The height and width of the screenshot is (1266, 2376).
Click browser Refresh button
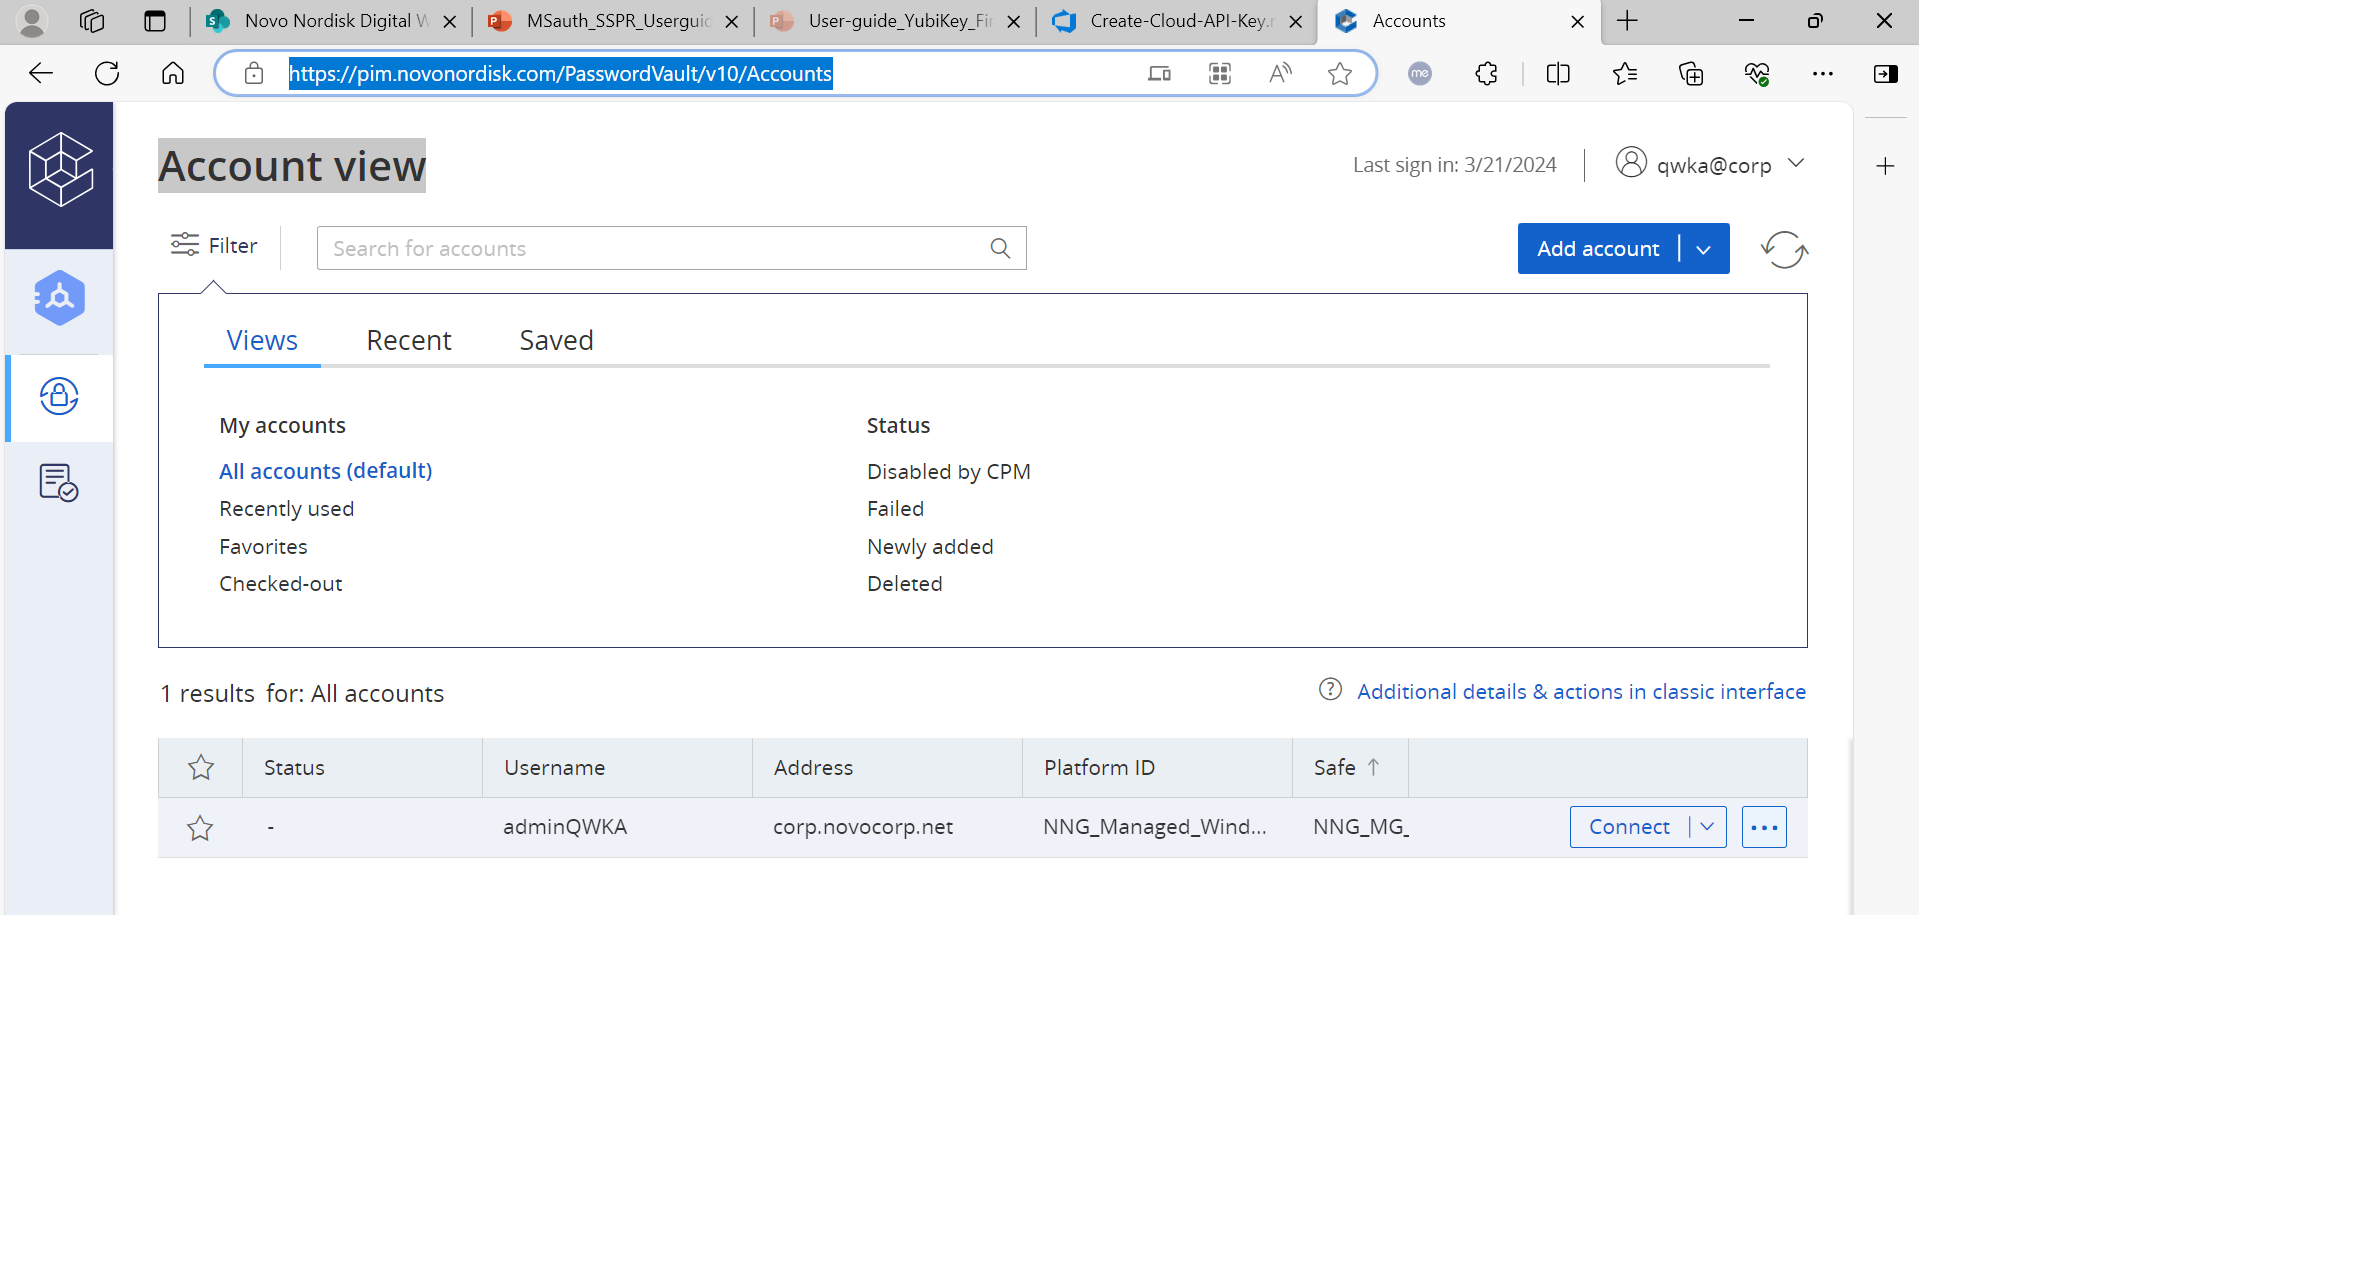(x=107, y=73)
